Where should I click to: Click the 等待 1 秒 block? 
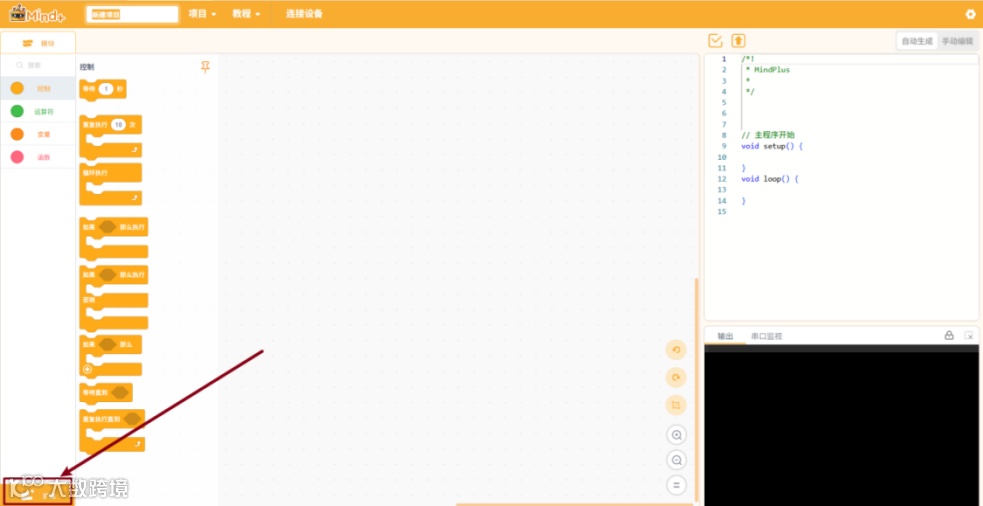pos(103,90)
